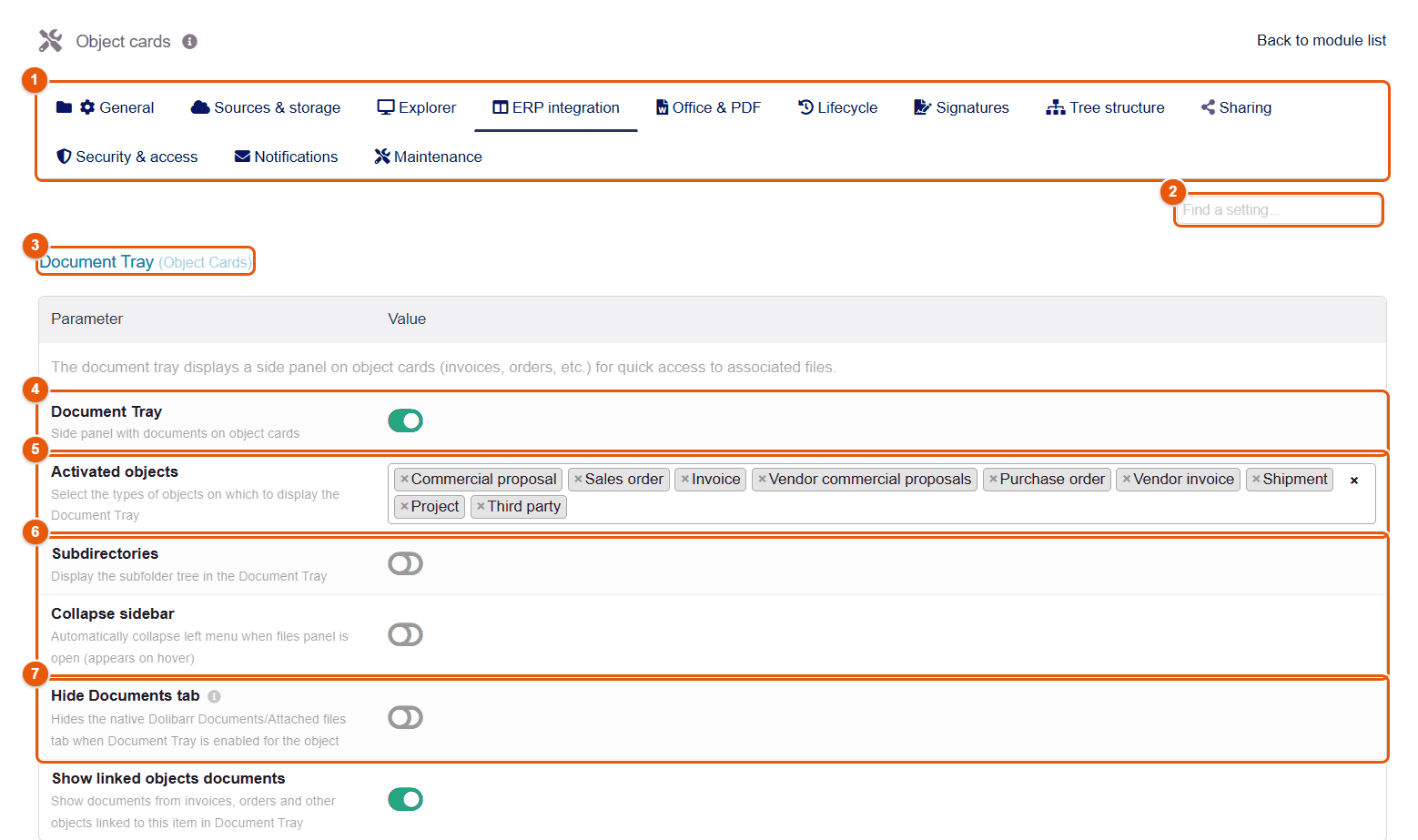Click Back to module list link

1321,41
